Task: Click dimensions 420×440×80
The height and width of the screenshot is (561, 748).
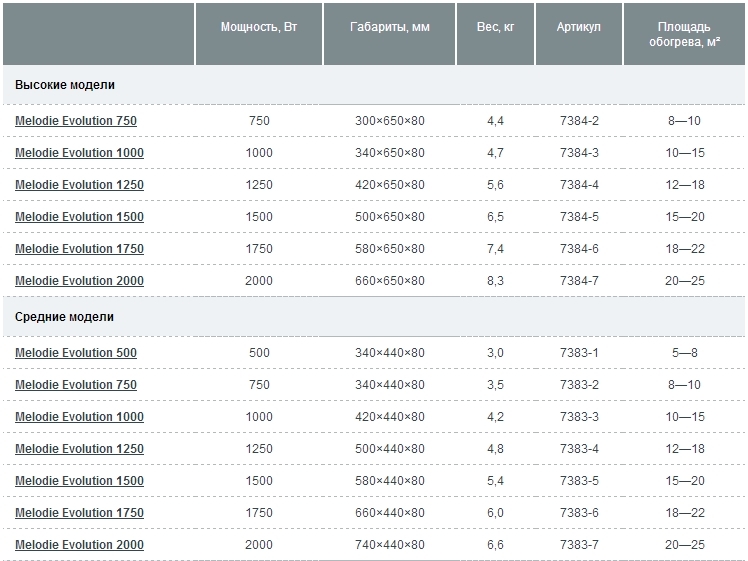Action: coord(390,416)
